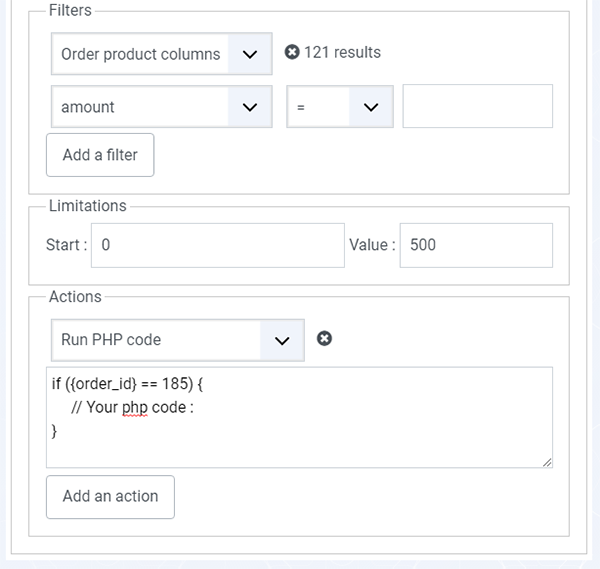Click the Run PHP code chevron arrow
The image size is (600, 569).
tap(282, 340)
